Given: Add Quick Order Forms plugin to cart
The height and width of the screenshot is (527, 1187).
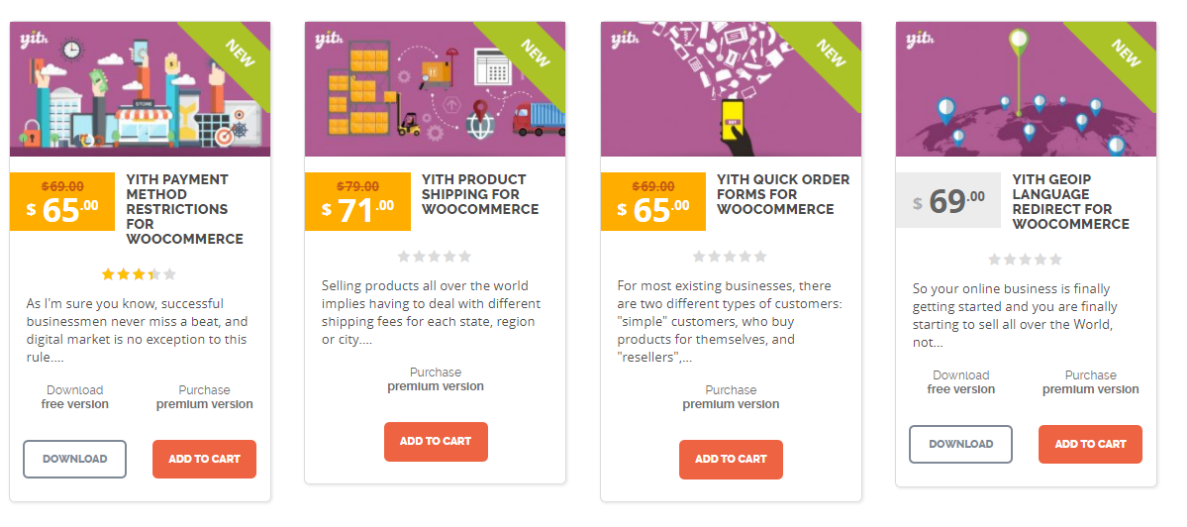Looking at the screenshot, I should [730, 459].
